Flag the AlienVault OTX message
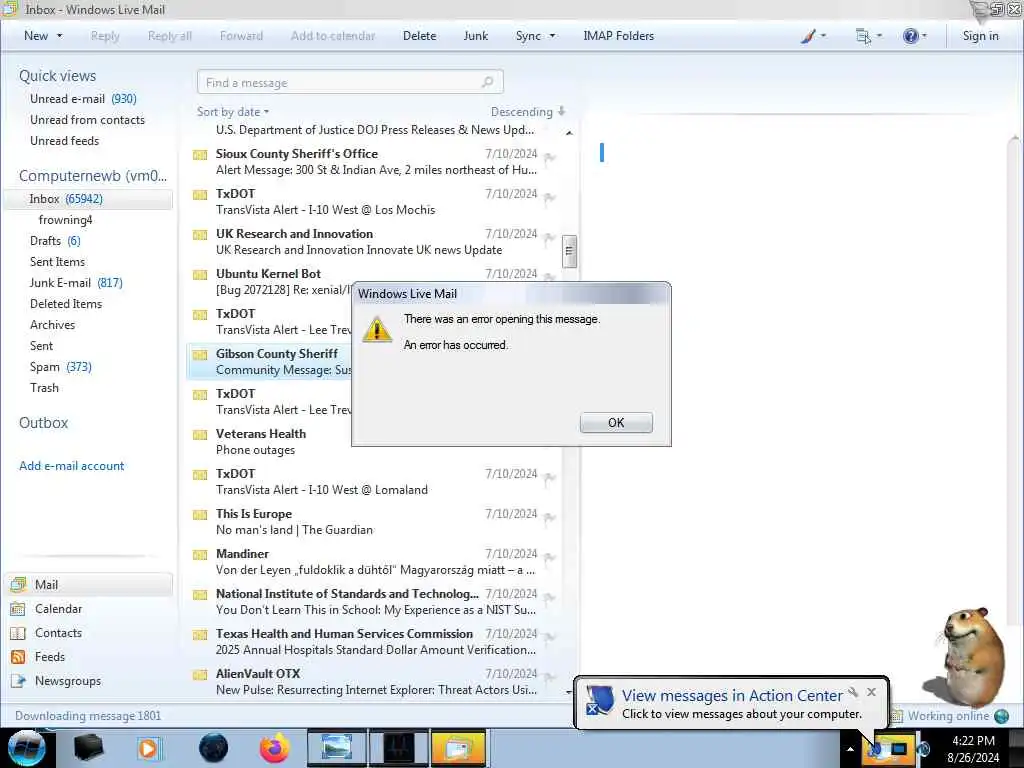The image size is (1024, 768). [x=550, y=677]
